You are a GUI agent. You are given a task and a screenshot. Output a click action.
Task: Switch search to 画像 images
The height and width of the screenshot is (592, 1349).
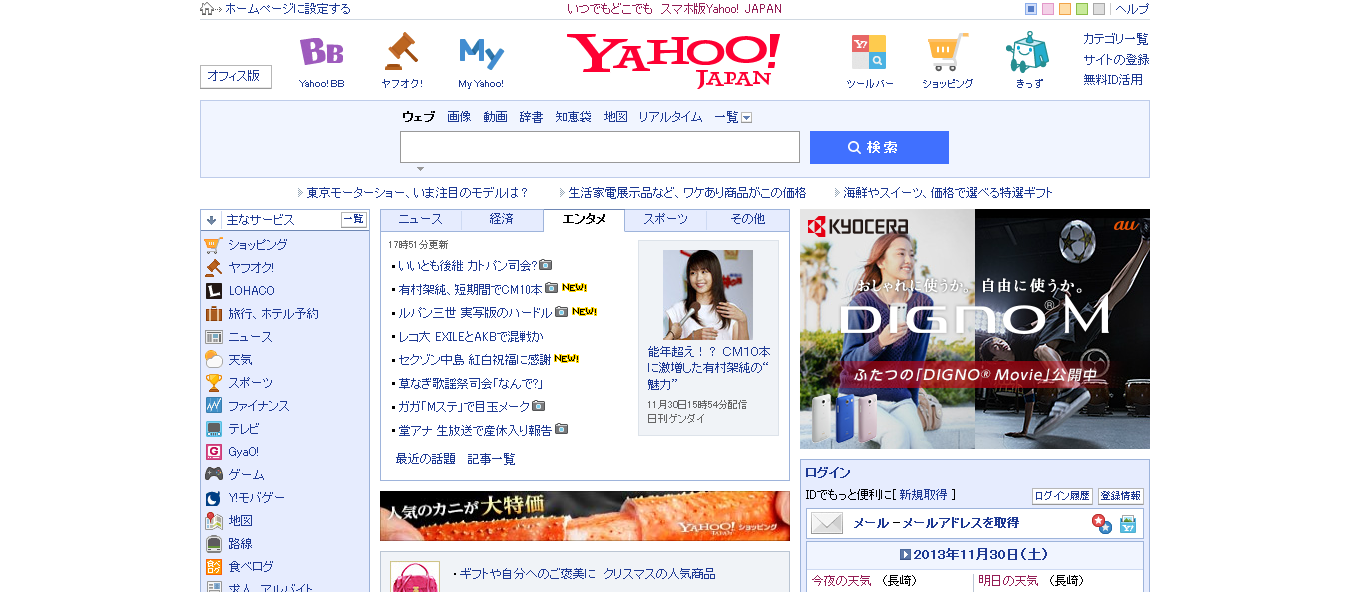click(x=459, y=117)
